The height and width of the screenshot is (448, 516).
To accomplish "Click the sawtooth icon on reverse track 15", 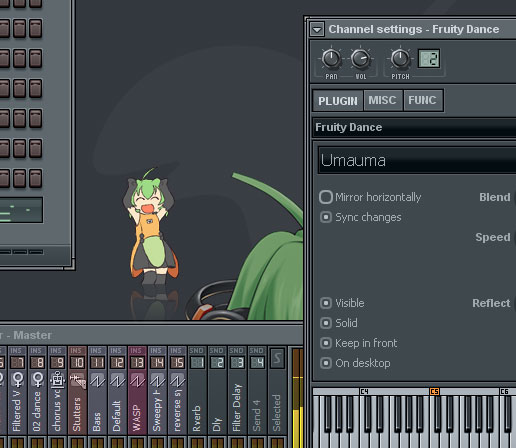I will (177, 380).
